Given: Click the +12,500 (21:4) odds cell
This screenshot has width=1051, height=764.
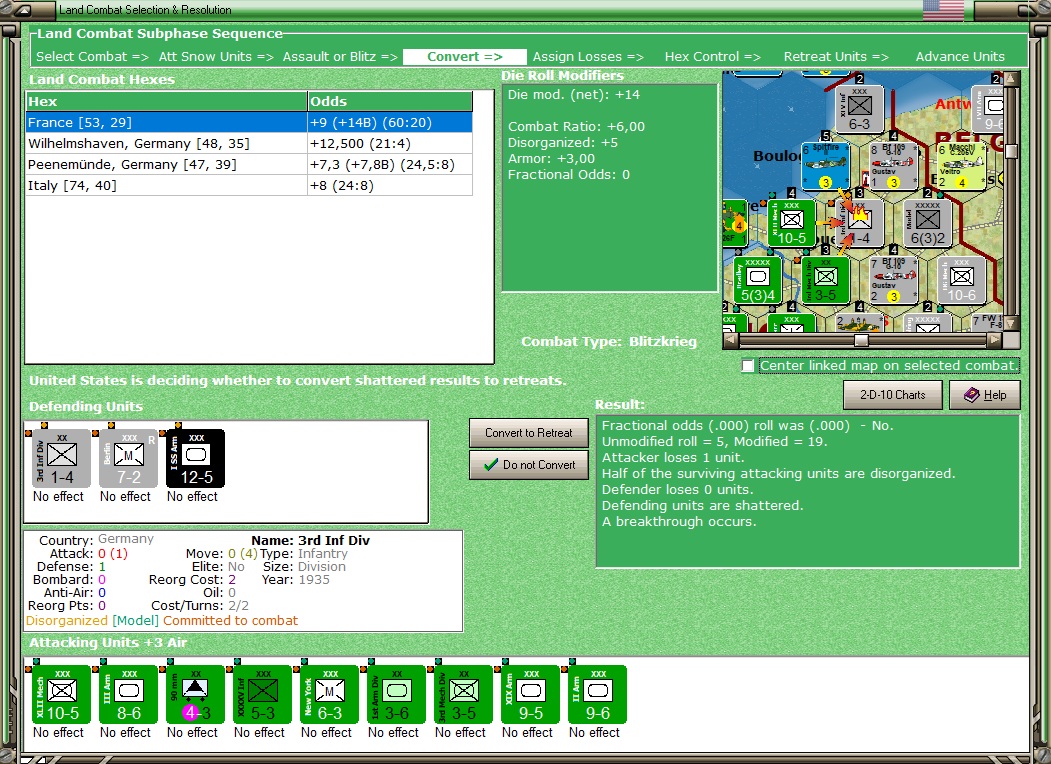Looking at the screenshot, I should point(390,143).
